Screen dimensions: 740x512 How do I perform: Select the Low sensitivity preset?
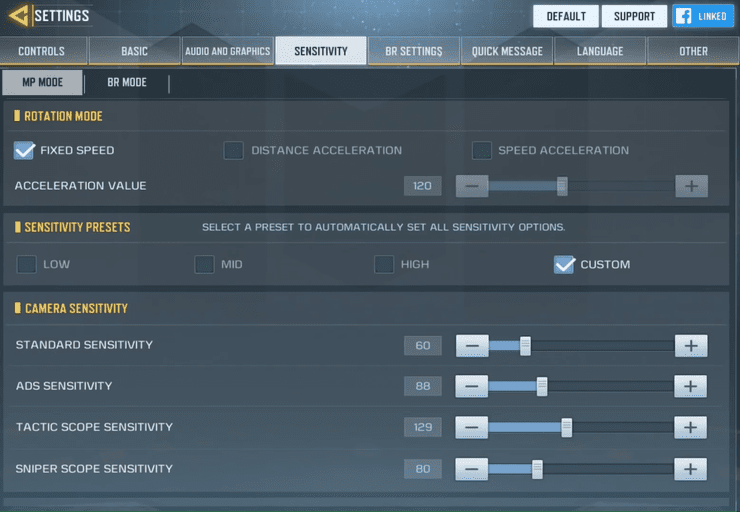click(x=26, y=264)
